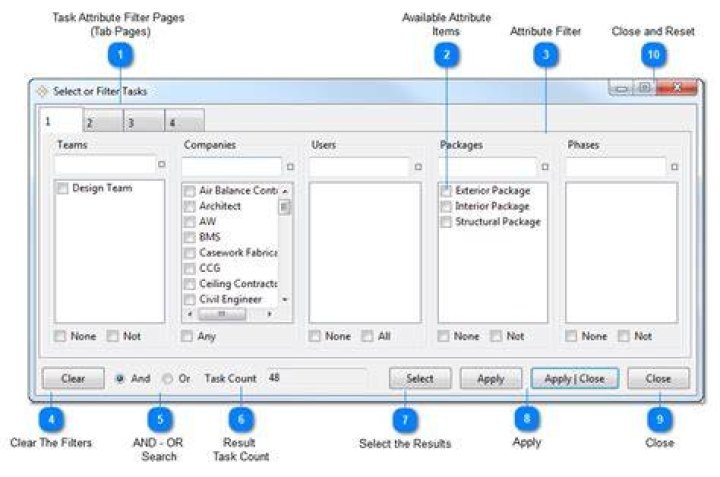720x477 pixels.
Task: Click the Companies horizontal scrollbar thumb
Action: [x=222, y=314]
